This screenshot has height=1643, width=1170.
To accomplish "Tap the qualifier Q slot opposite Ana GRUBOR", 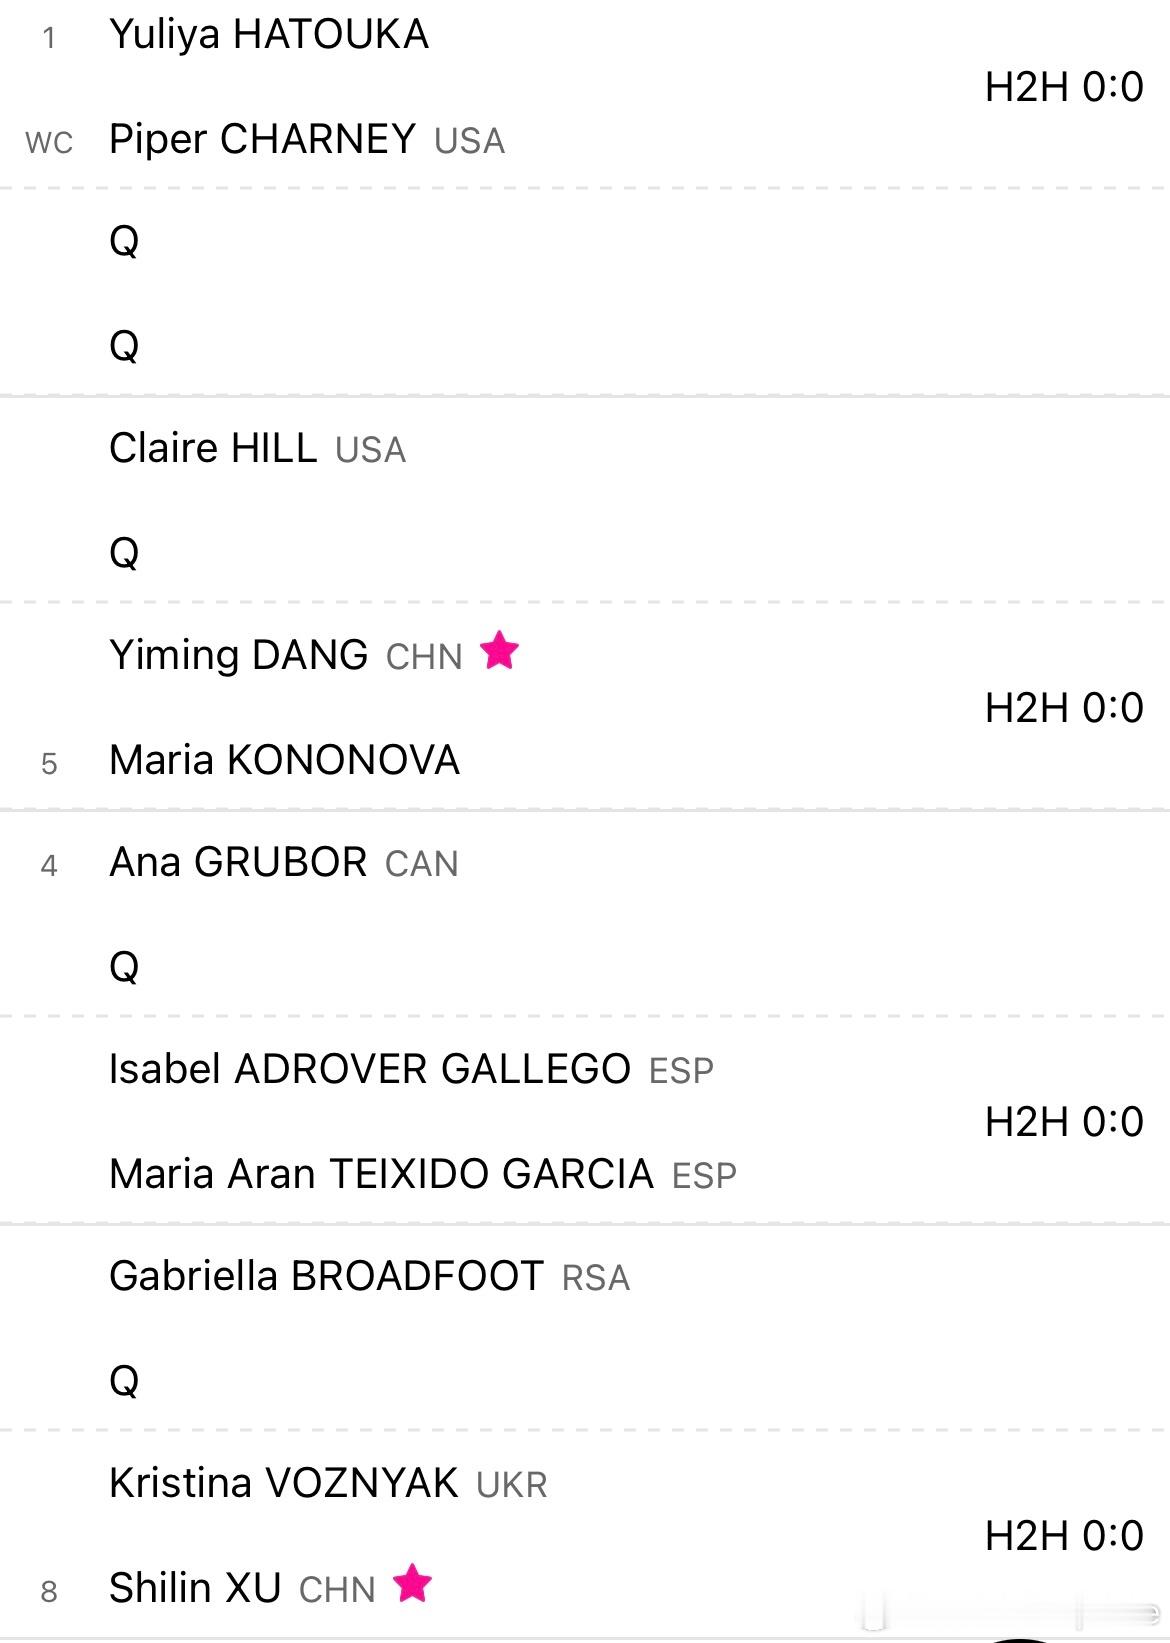I will [x=124, y=966].
